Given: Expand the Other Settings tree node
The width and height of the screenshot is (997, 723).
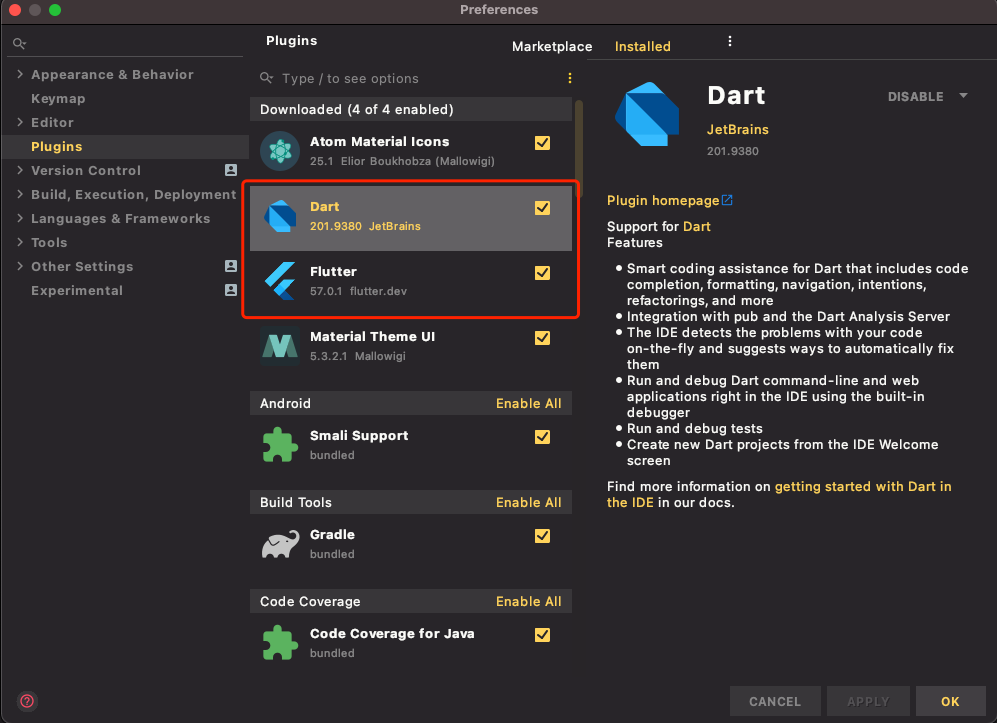Looking at the screenshot, I should click(20, 266).
